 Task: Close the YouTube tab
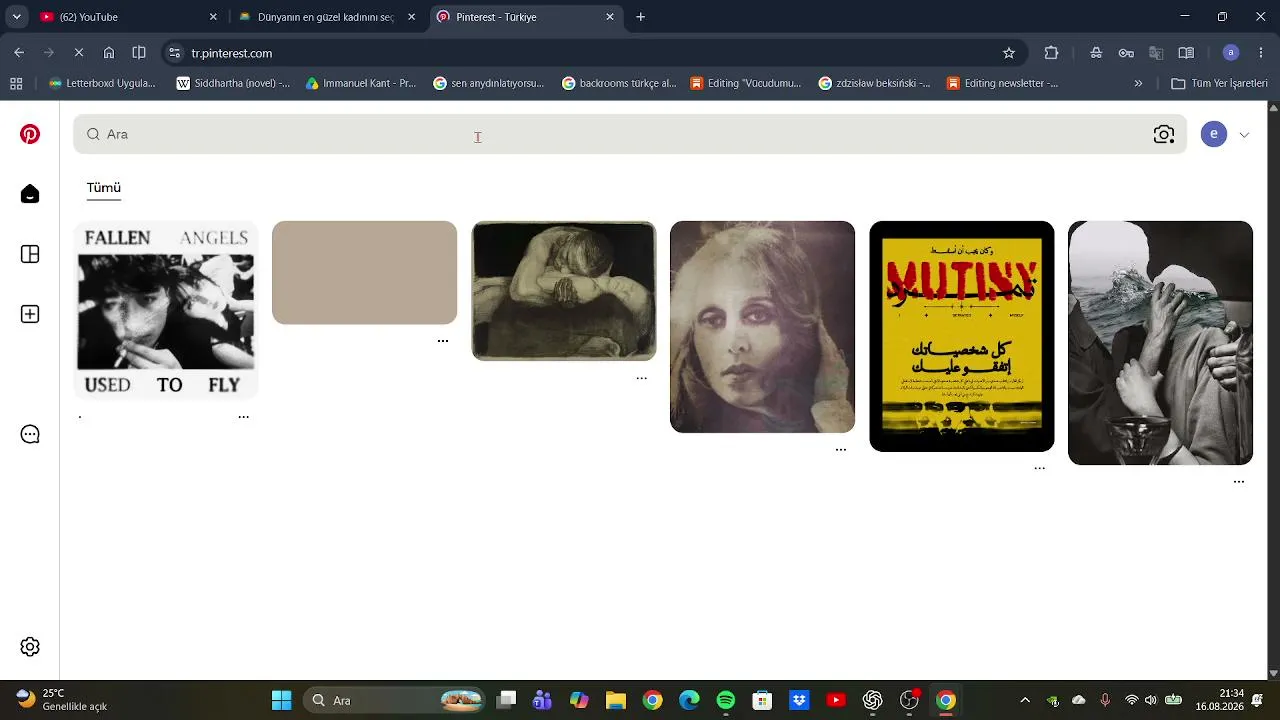pyautogui.click(x=213, y=17)
